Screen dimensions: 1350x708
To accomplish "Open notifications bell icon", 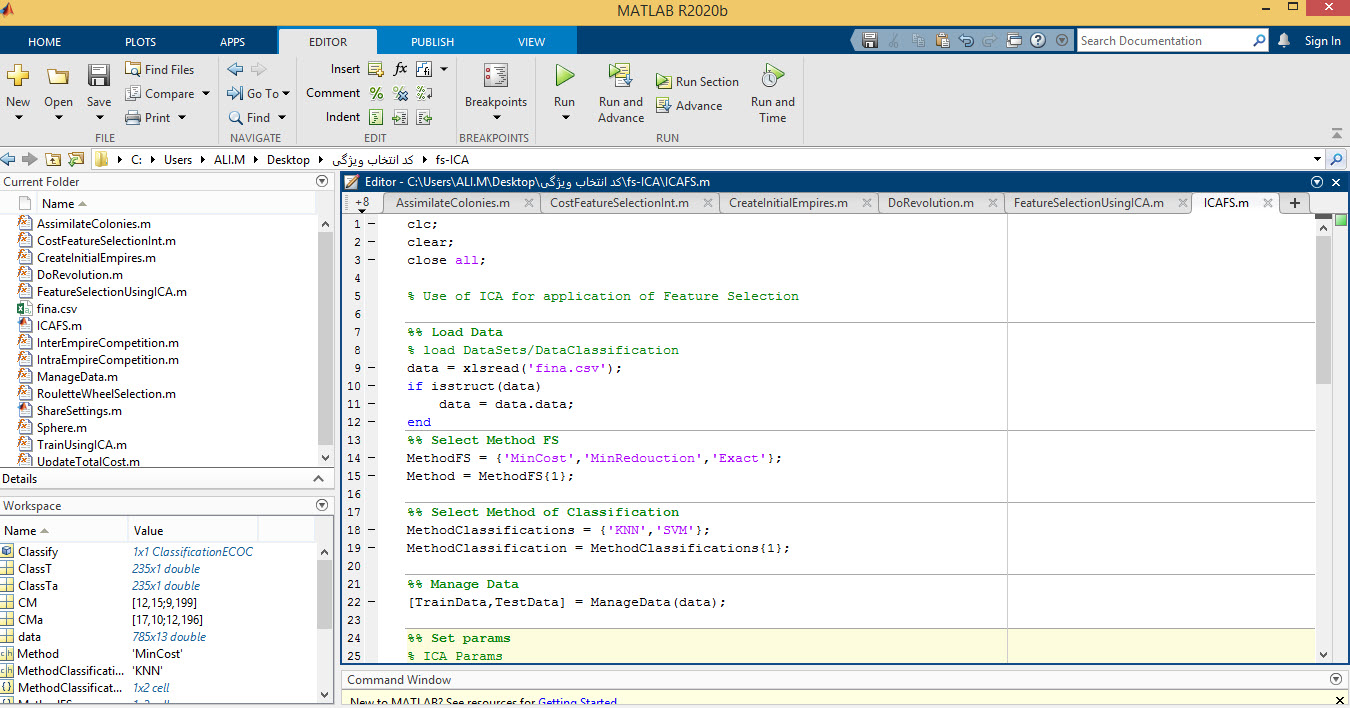I will pos(1284,41).
